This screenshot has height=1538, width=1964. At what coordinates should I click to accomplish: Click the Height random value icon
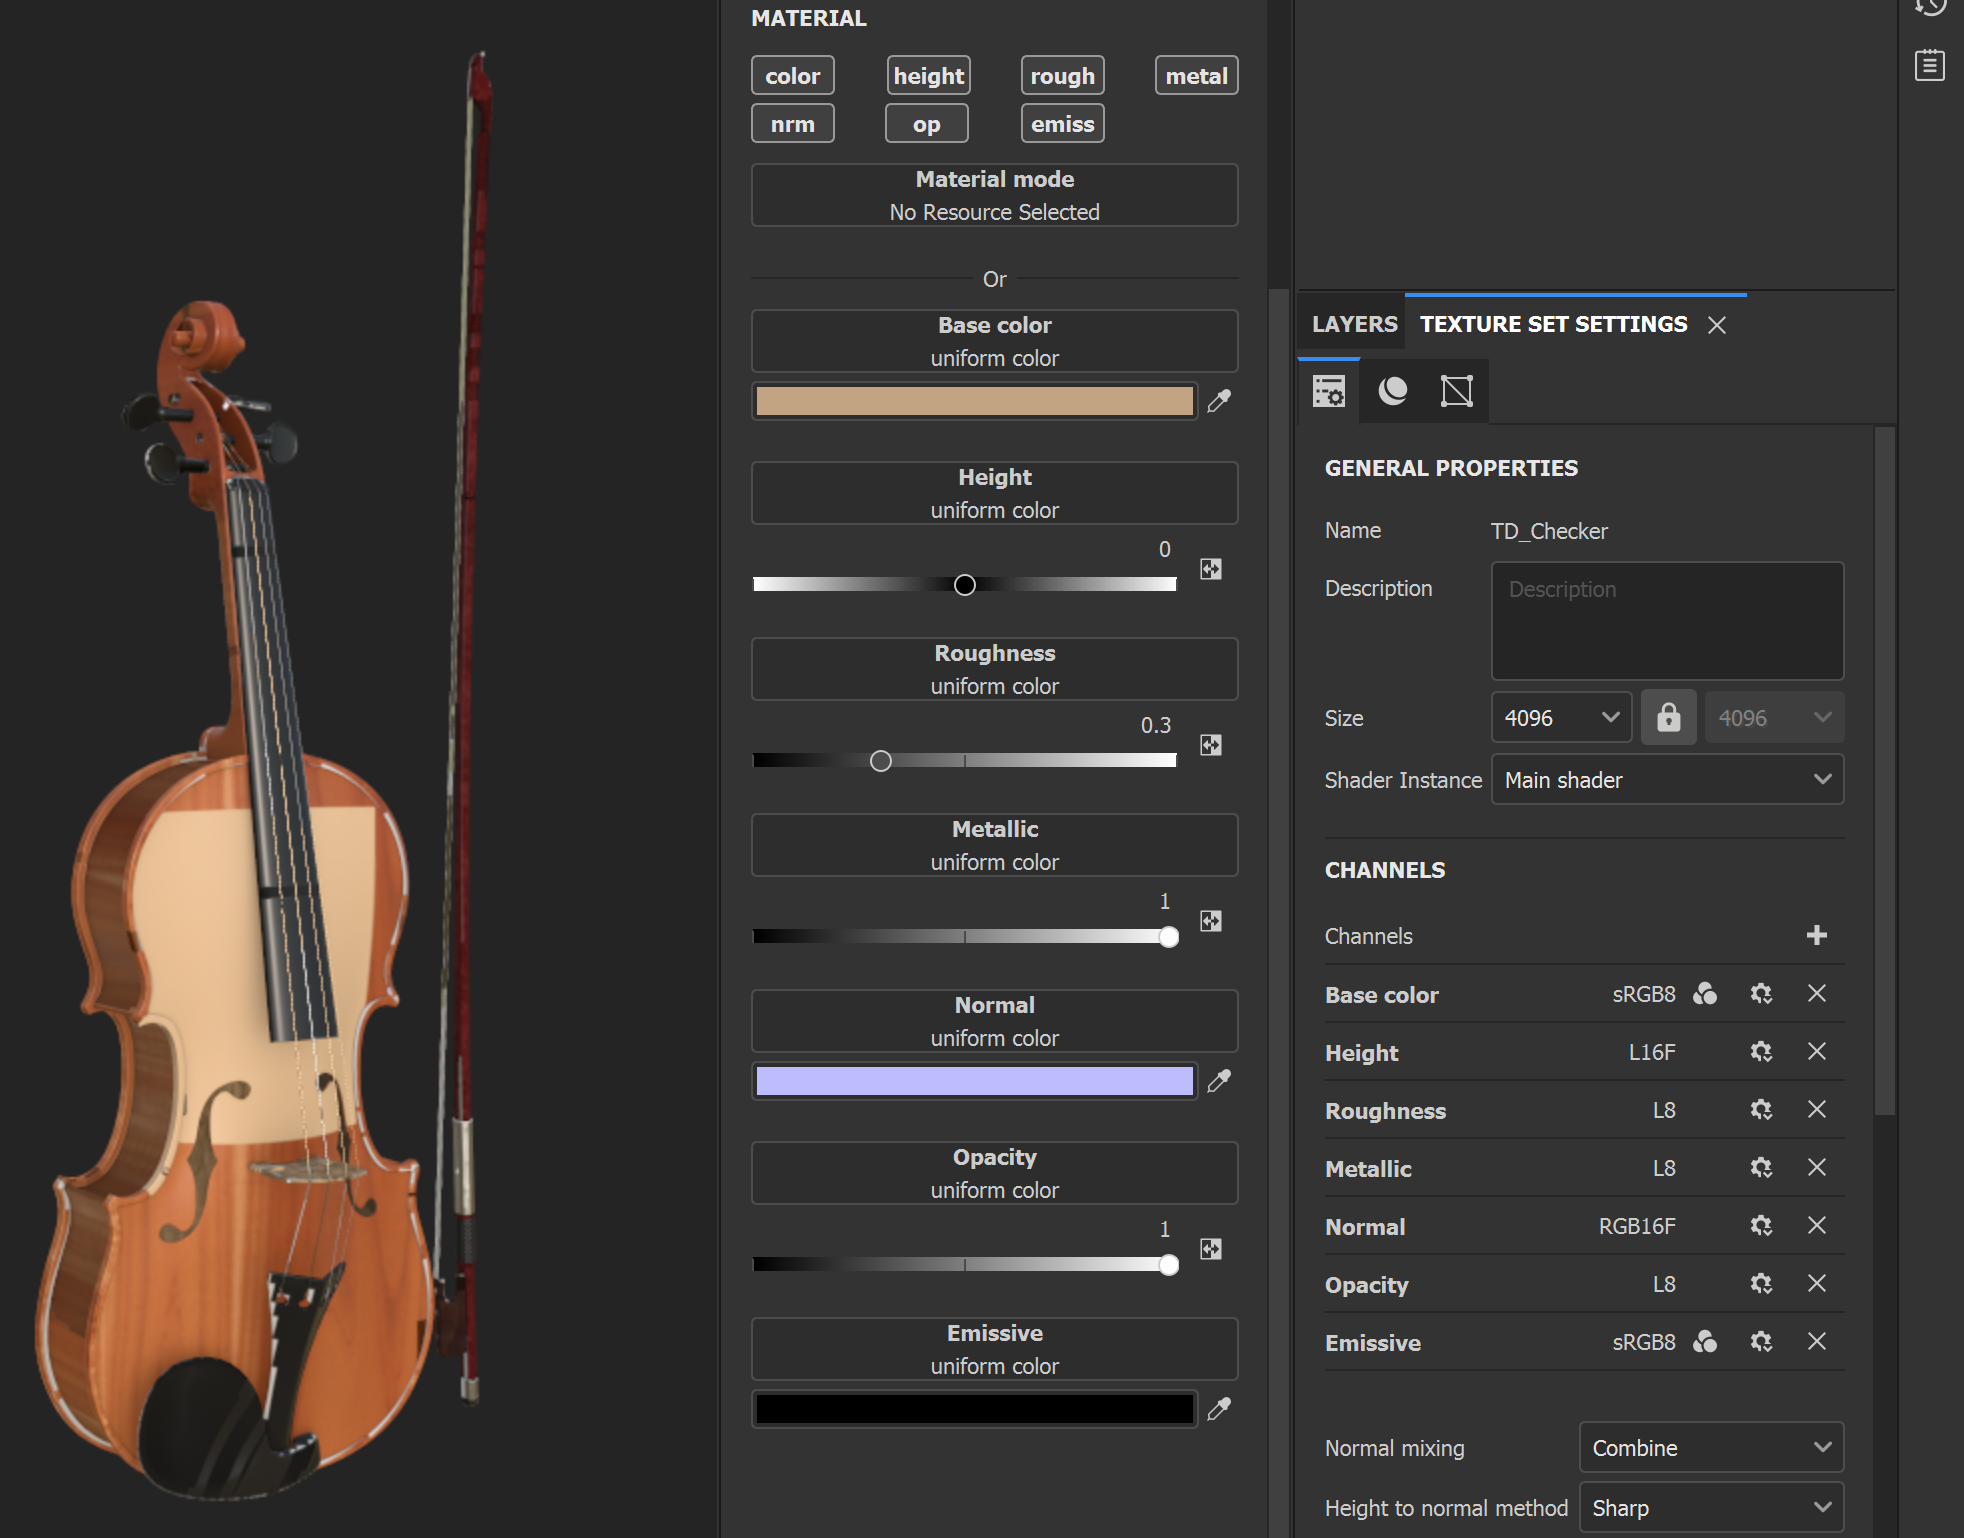(x=1211, y=569)
